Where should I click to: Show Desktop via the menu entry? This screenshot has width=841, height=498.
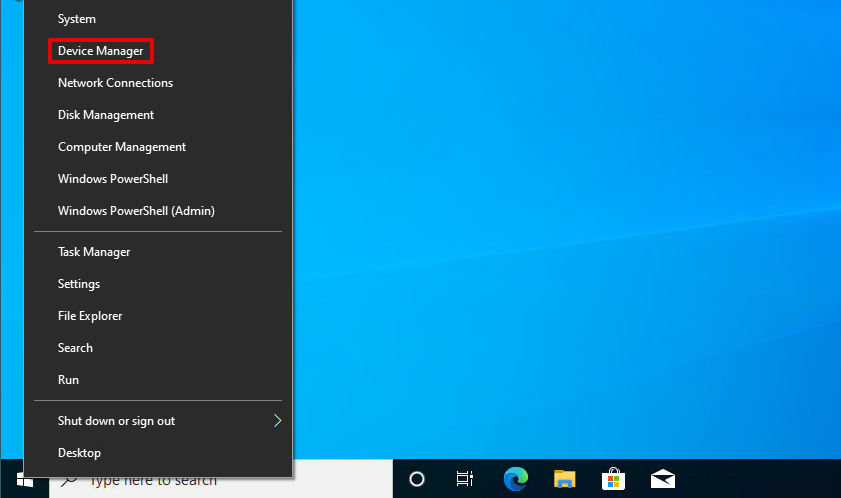pos(158,453)
